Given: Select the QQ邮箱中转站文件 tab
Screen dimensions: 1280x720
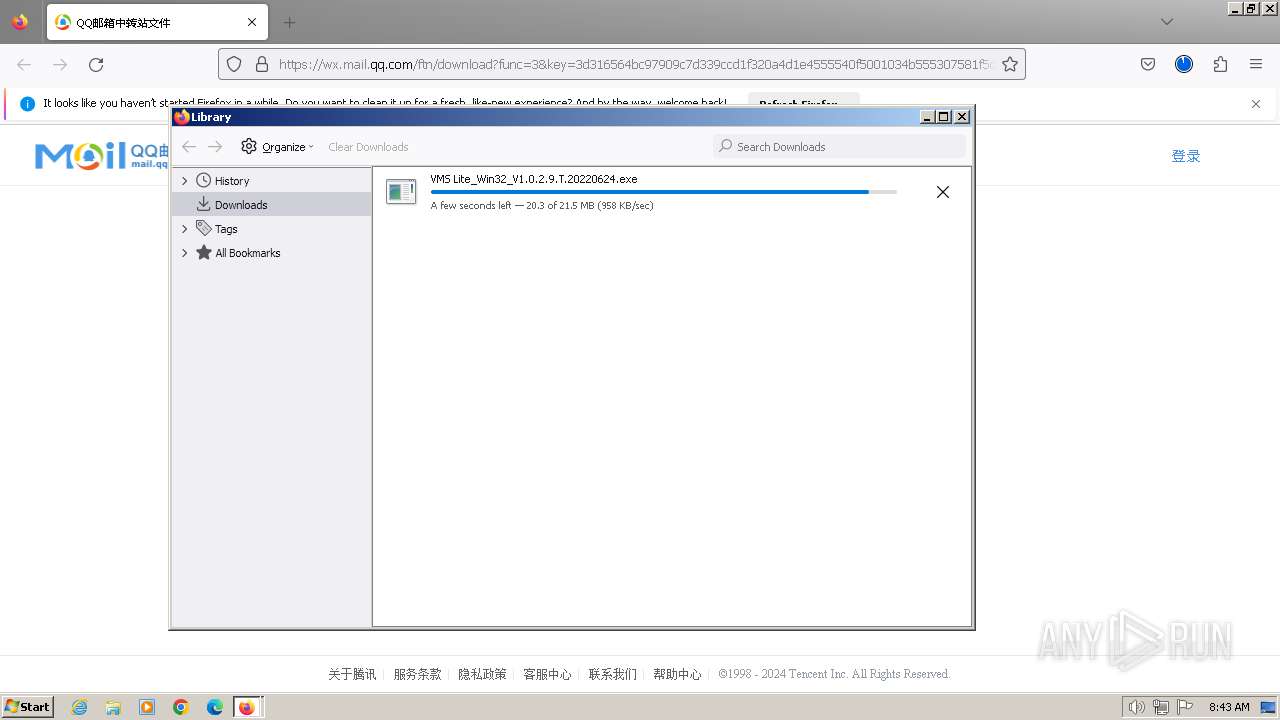Looking at the screenshot, I should tap(157, 22).
